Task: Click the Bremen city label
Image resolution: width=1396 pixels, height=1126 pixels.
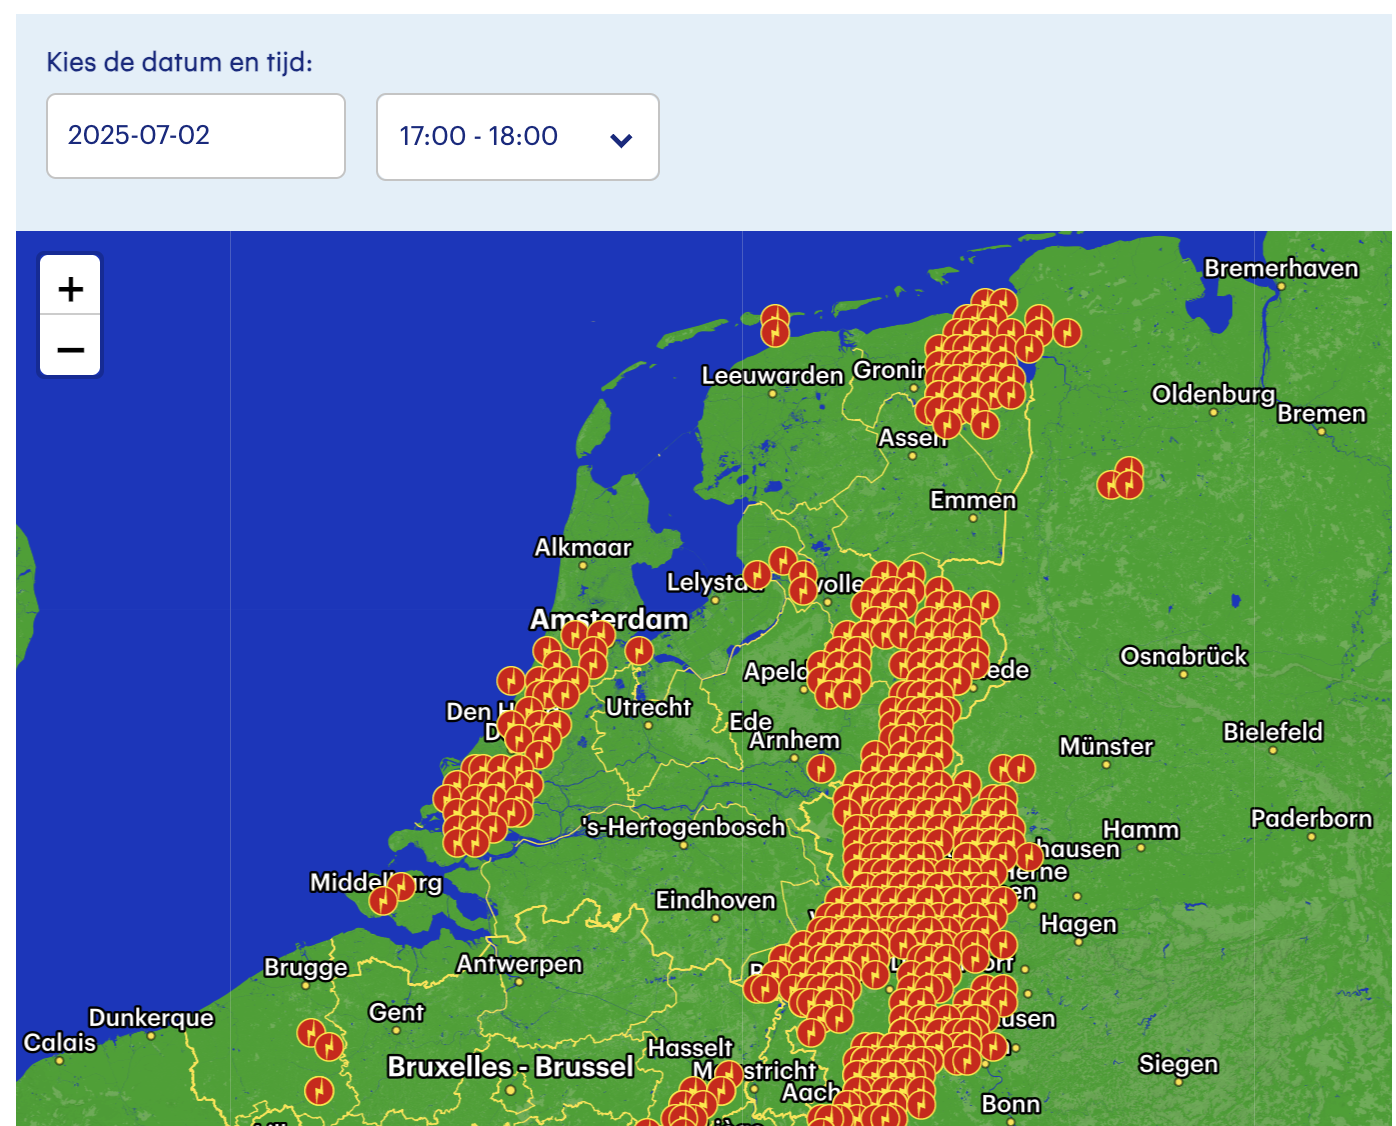Action: click(x=1321, y=413)
